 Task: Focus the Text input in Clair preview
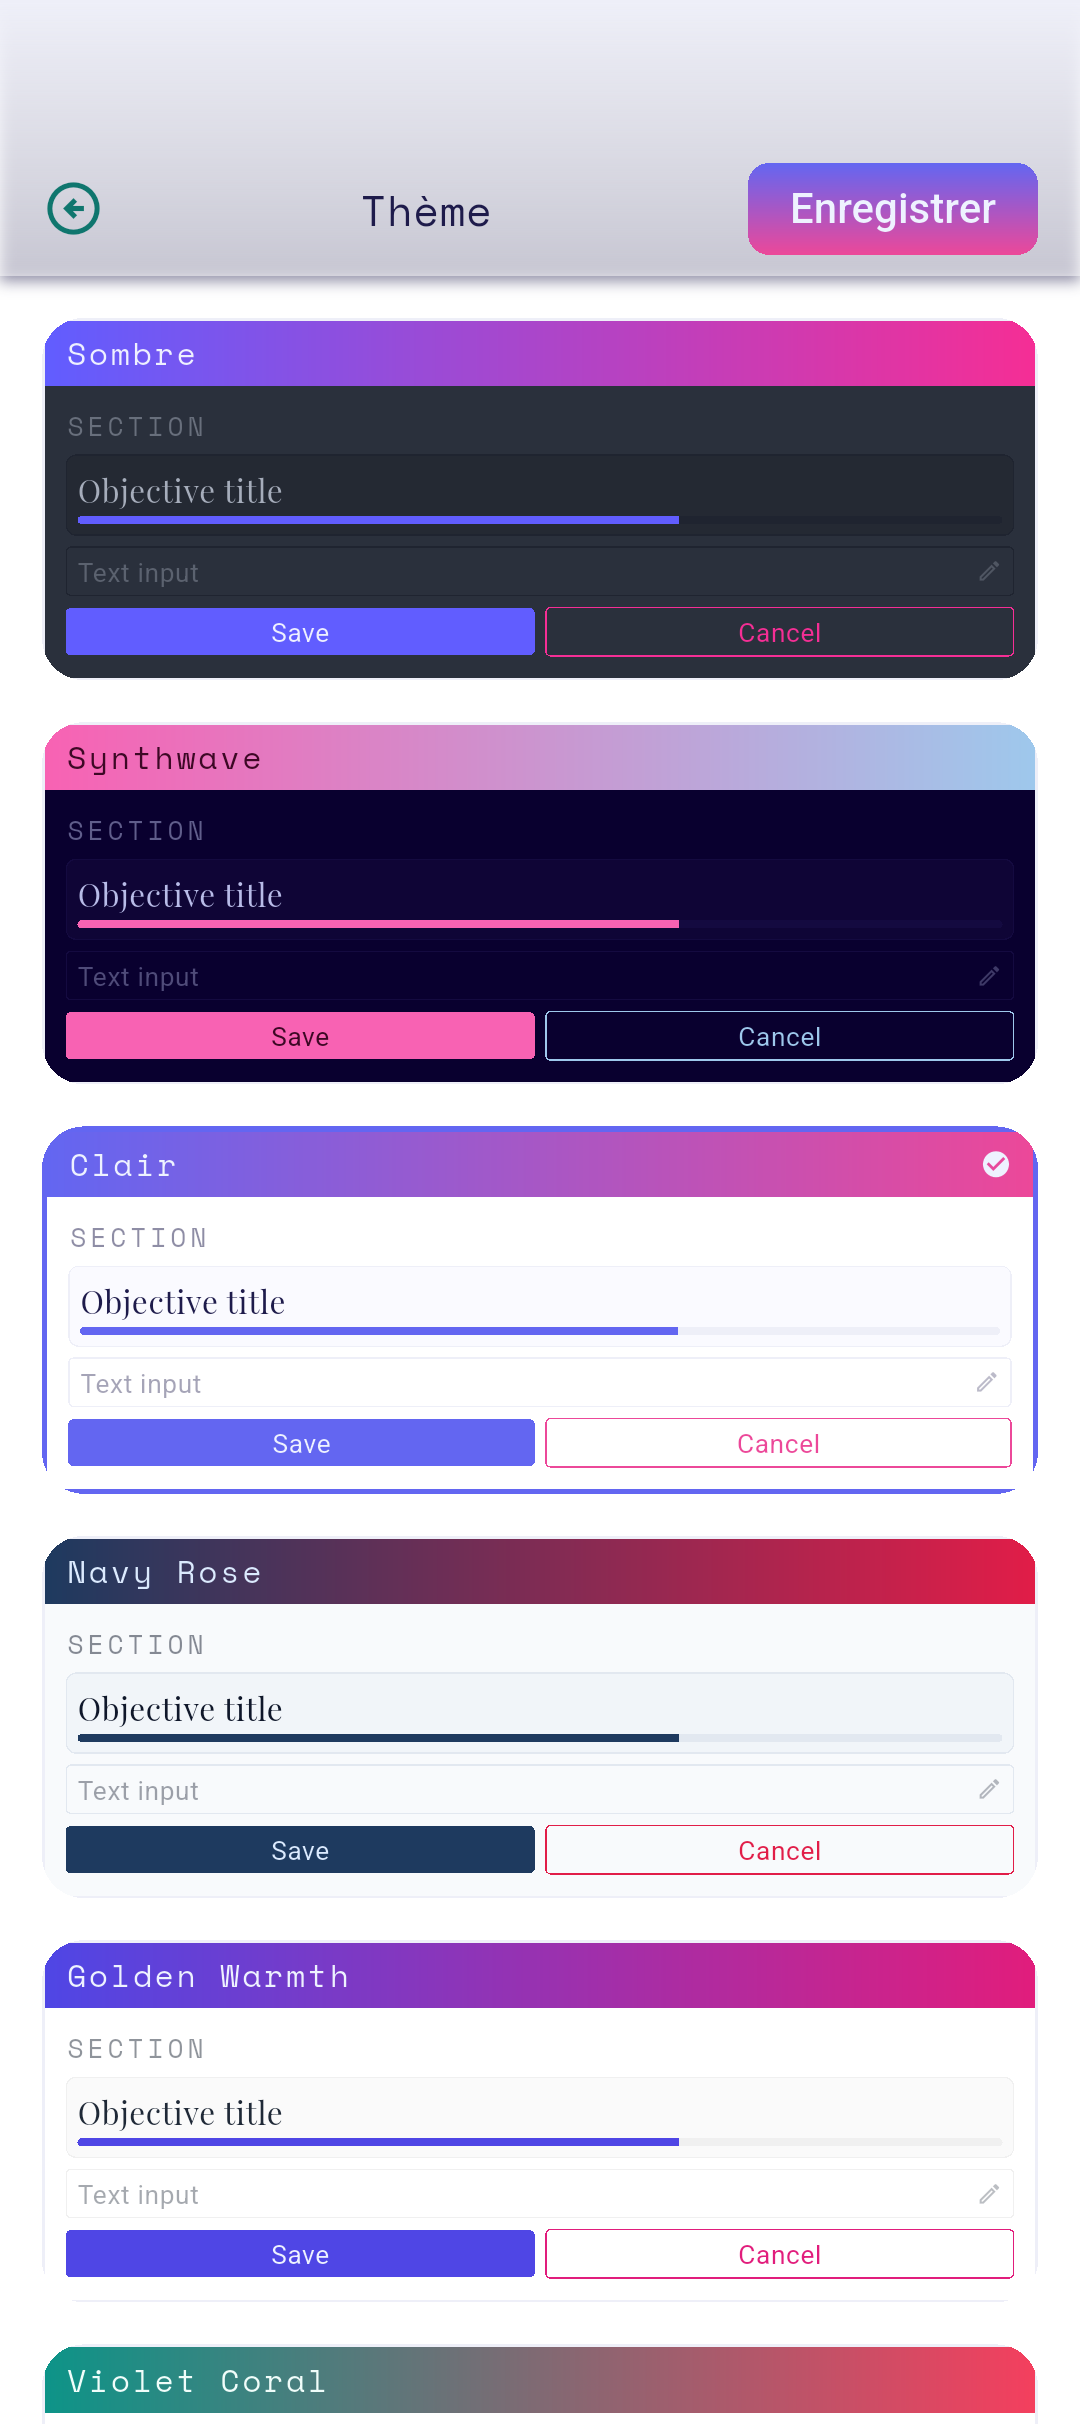click(x=540, y=1383)
